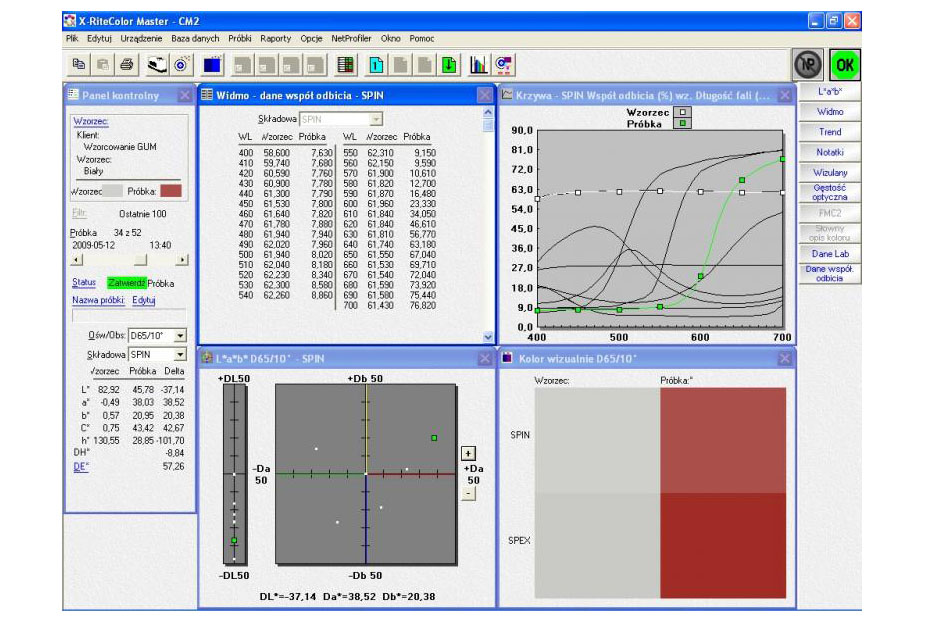Screen dimensions: 930x620
Task: Click the Gęstość optyczna side button
Action: [x=830, y=192]
